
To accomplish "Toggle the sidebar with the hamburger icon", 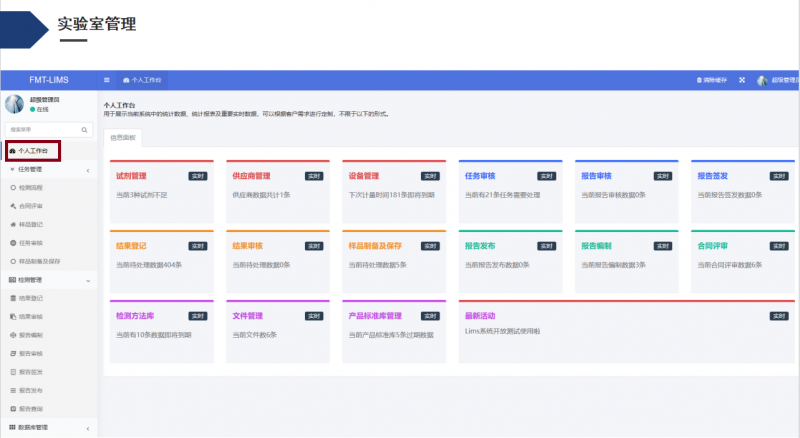I will pyautogui.click(x=107, y=80).
